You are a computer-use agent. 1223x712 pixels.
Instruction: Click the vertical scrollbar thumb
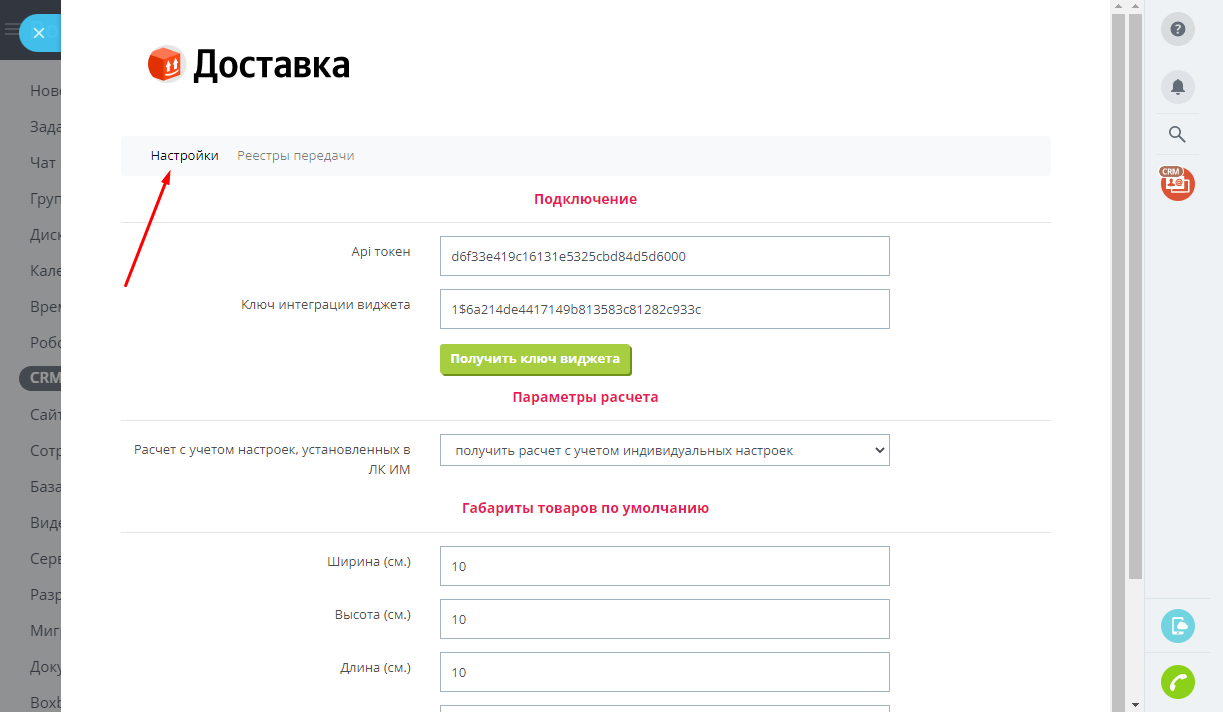[1135, 300]
